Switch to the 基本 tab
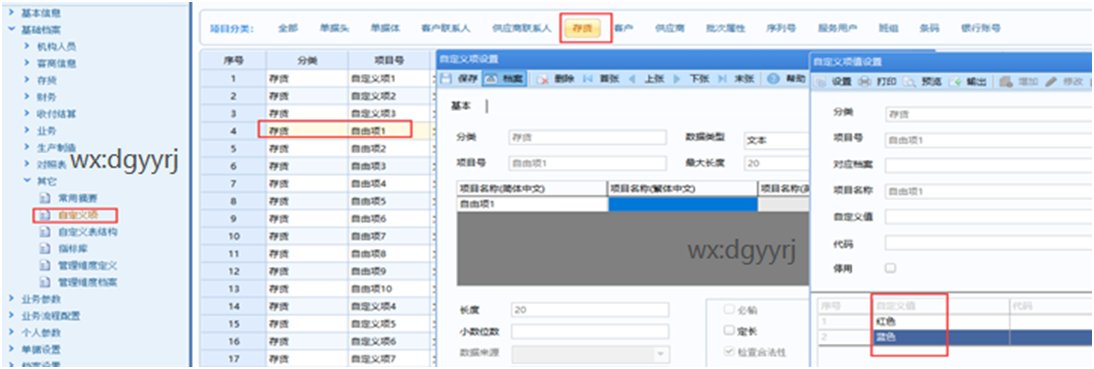 [x=460, y=106]
